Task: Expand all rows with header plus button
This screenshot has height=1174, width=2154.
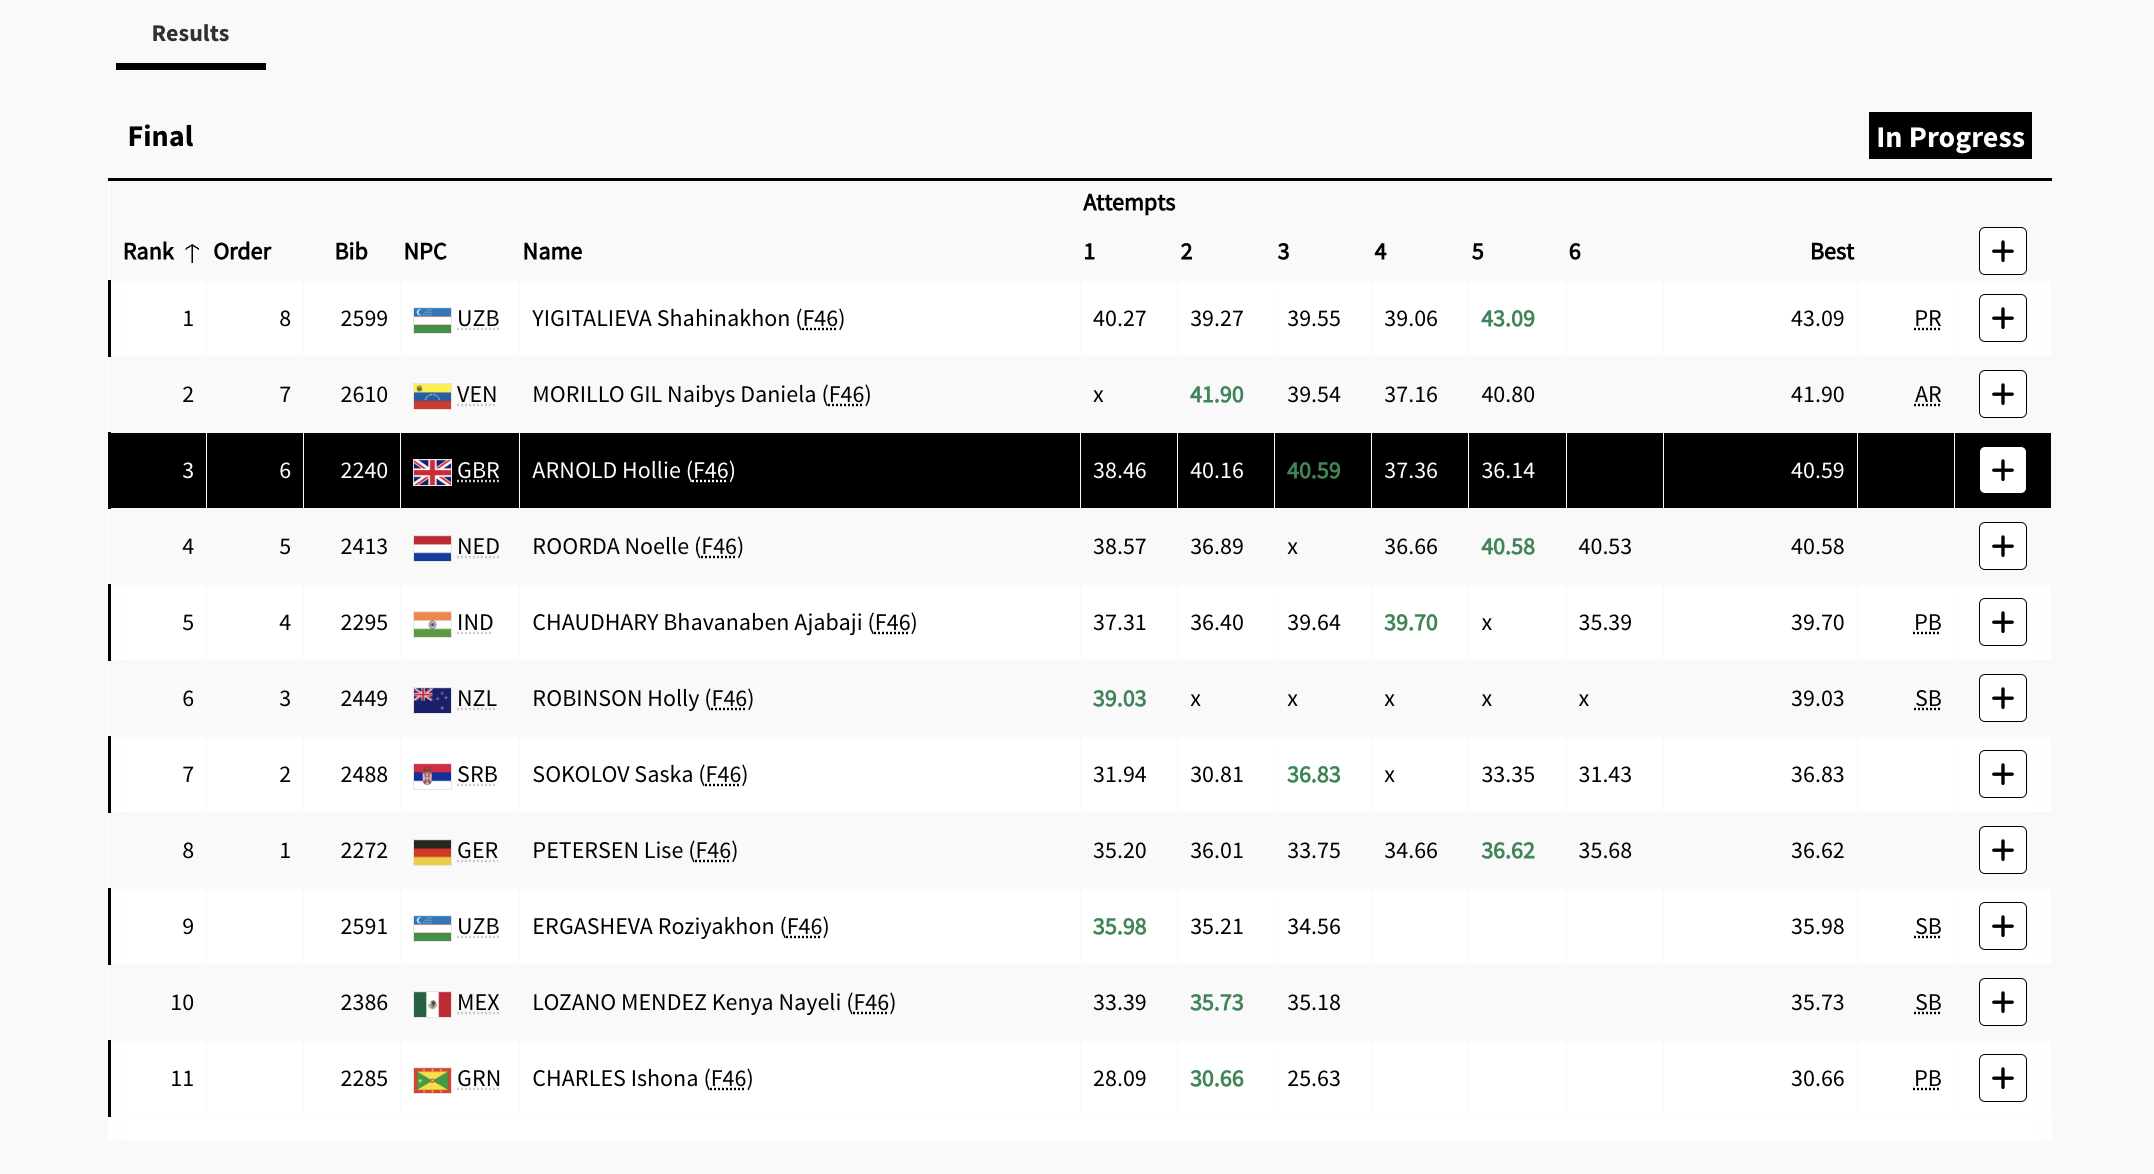Action: (x=2002, y=251)
